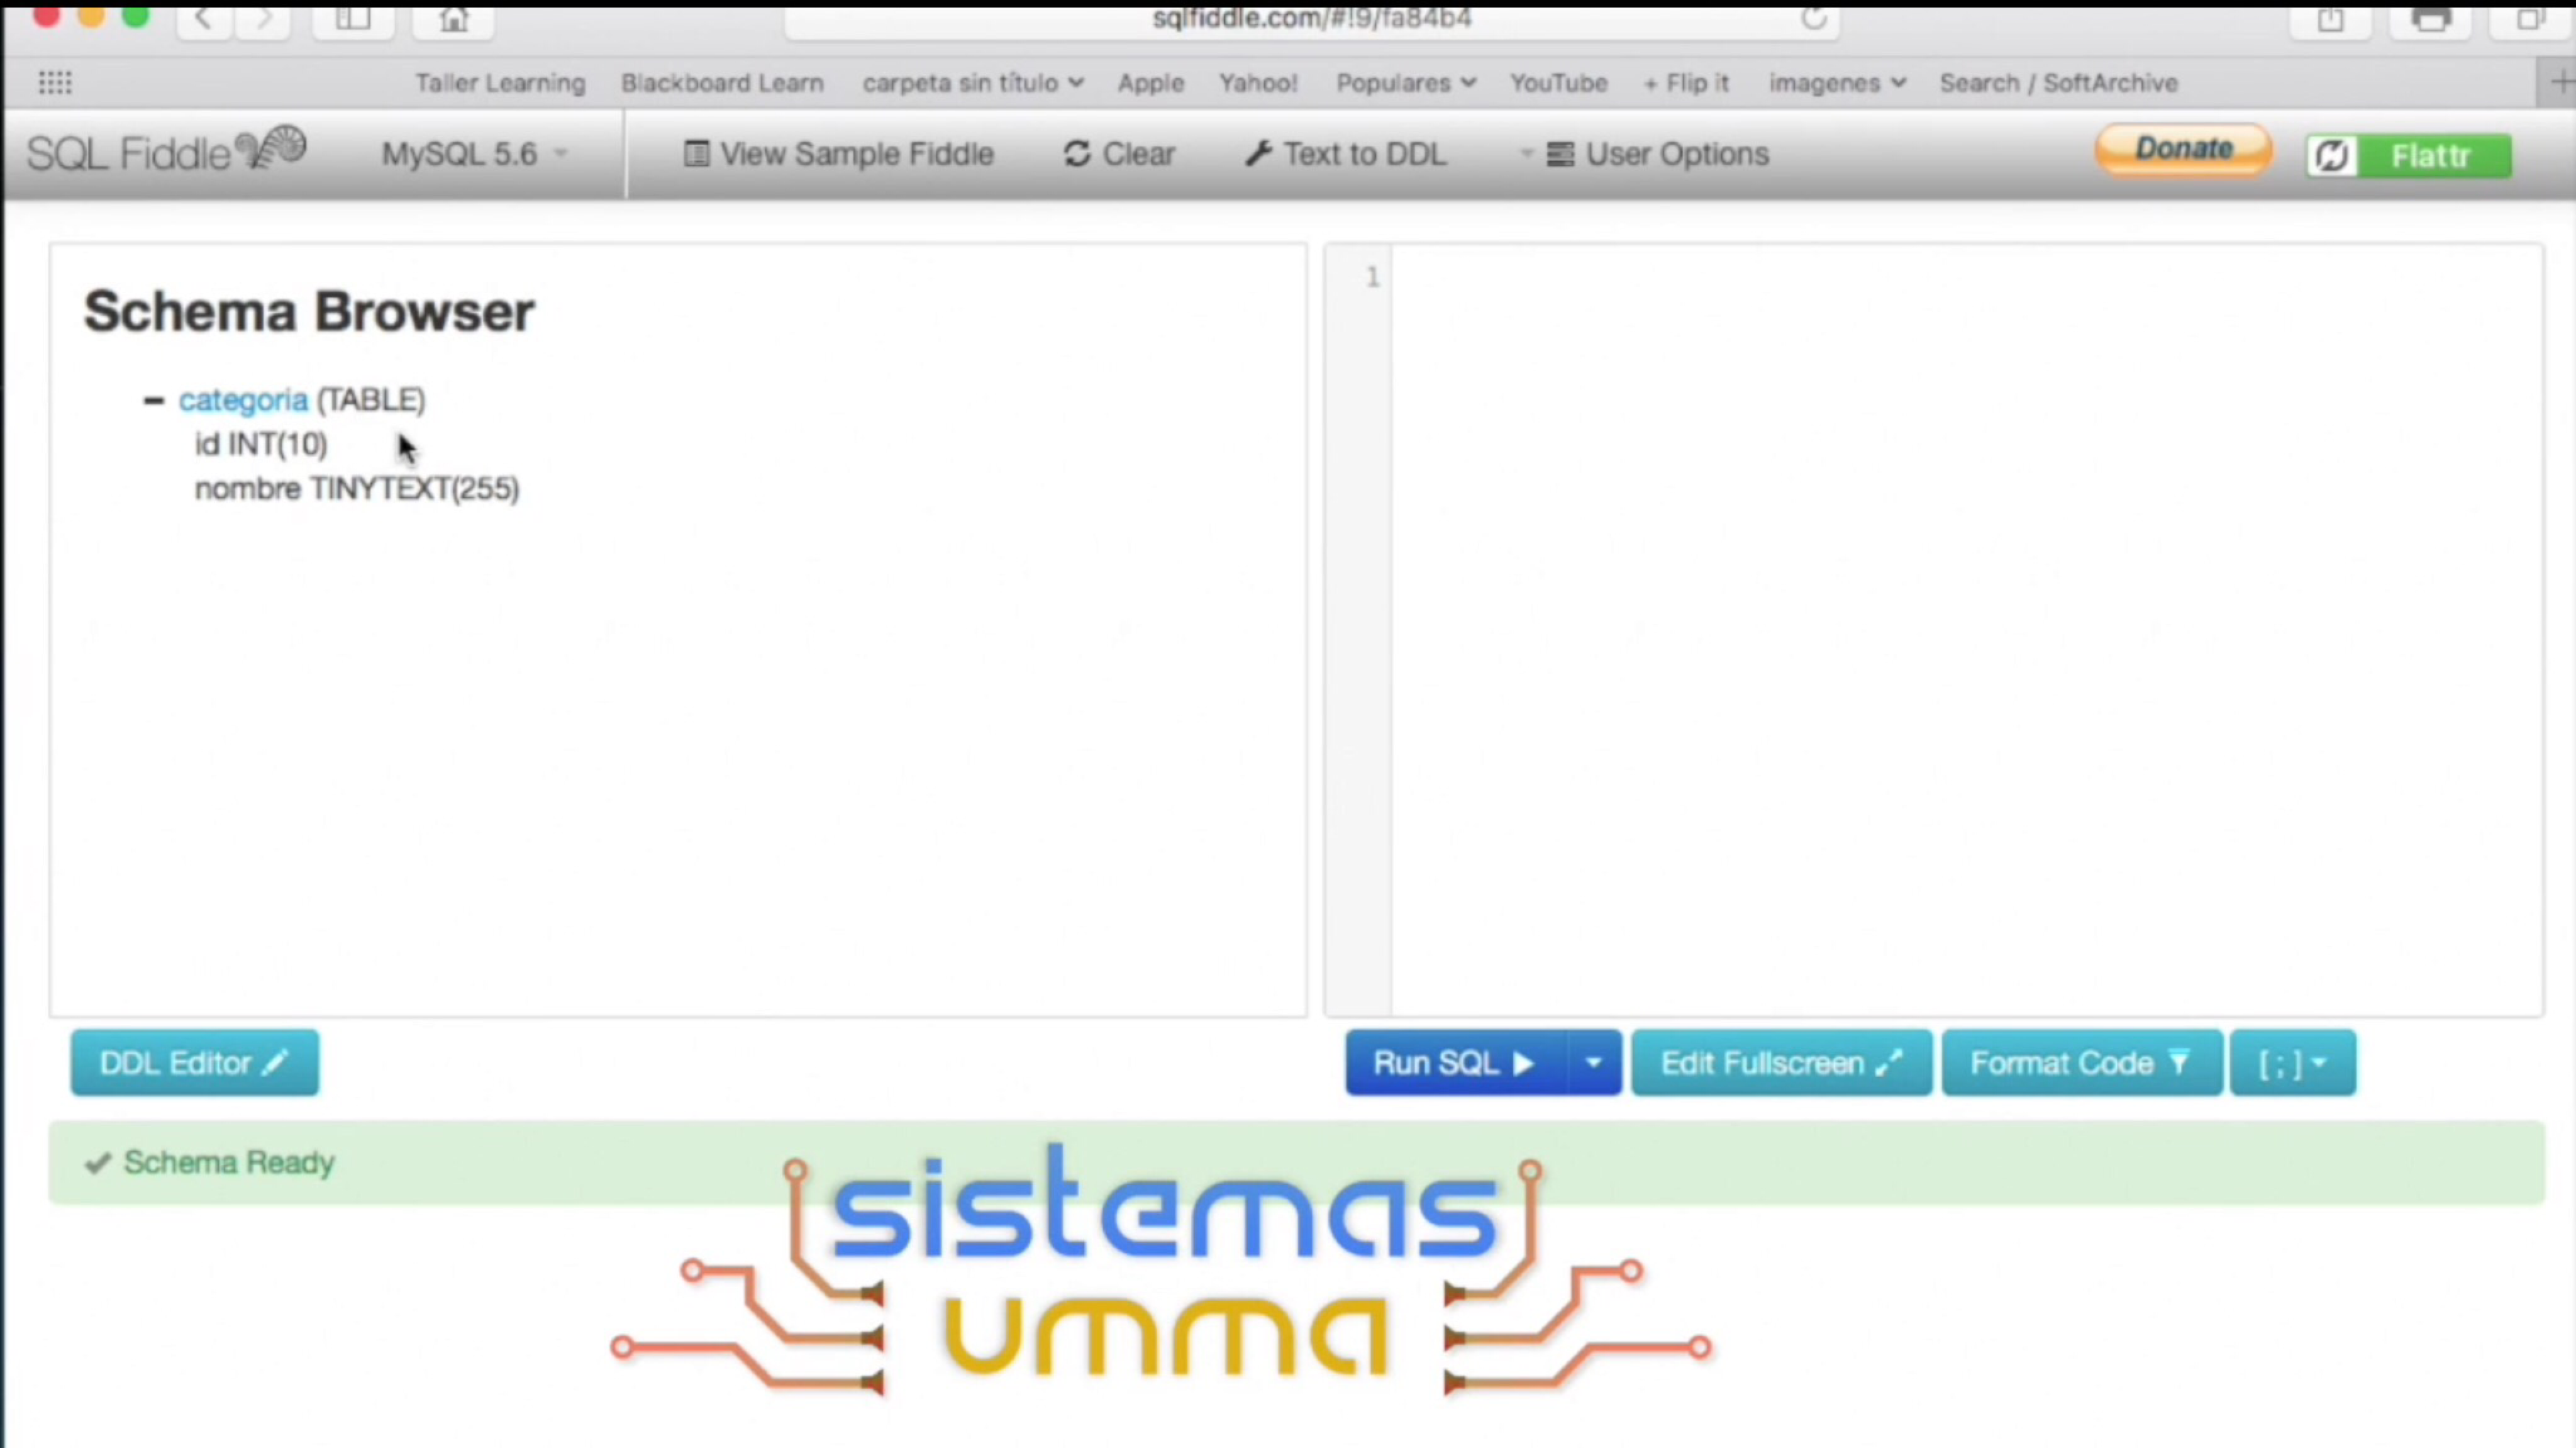2576x1448 pixels.
Task: Click the Clear toolbar item
Action: 1119,154
